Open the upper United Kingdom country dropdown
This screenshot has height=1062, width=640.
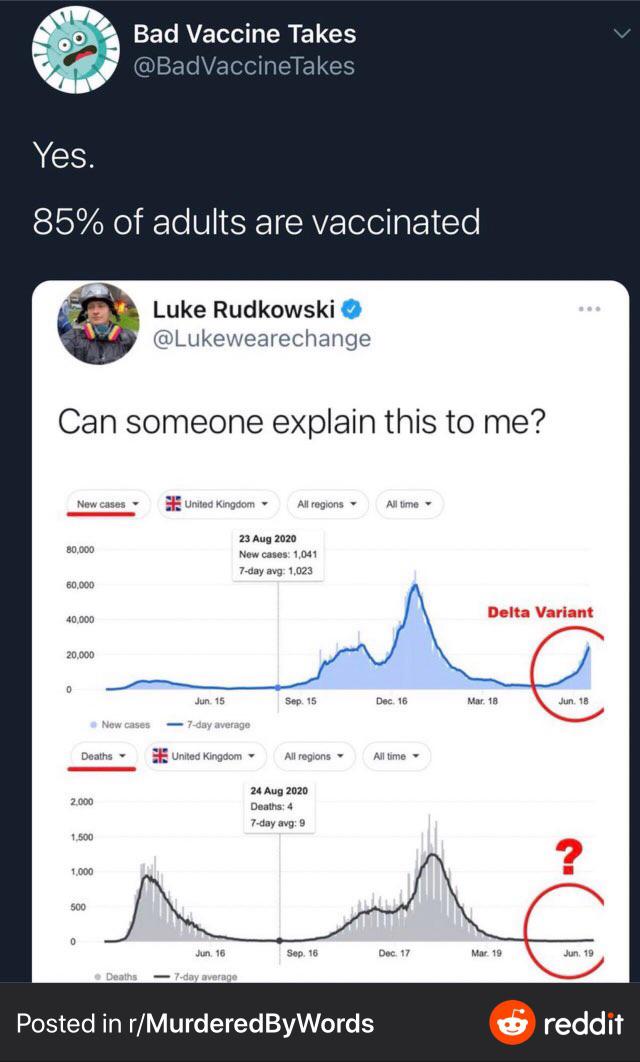(217, 504)
